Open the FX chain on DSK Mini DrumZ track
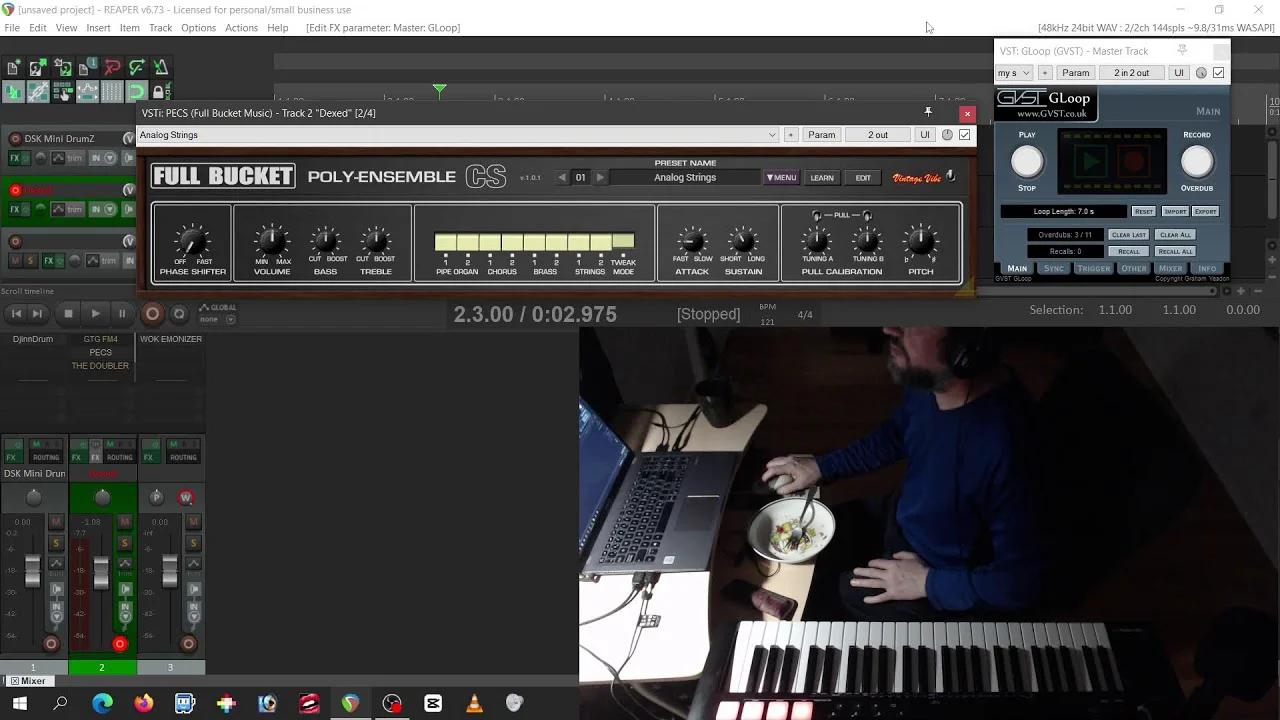This screenshot has width=1280, height=720. 14,158
